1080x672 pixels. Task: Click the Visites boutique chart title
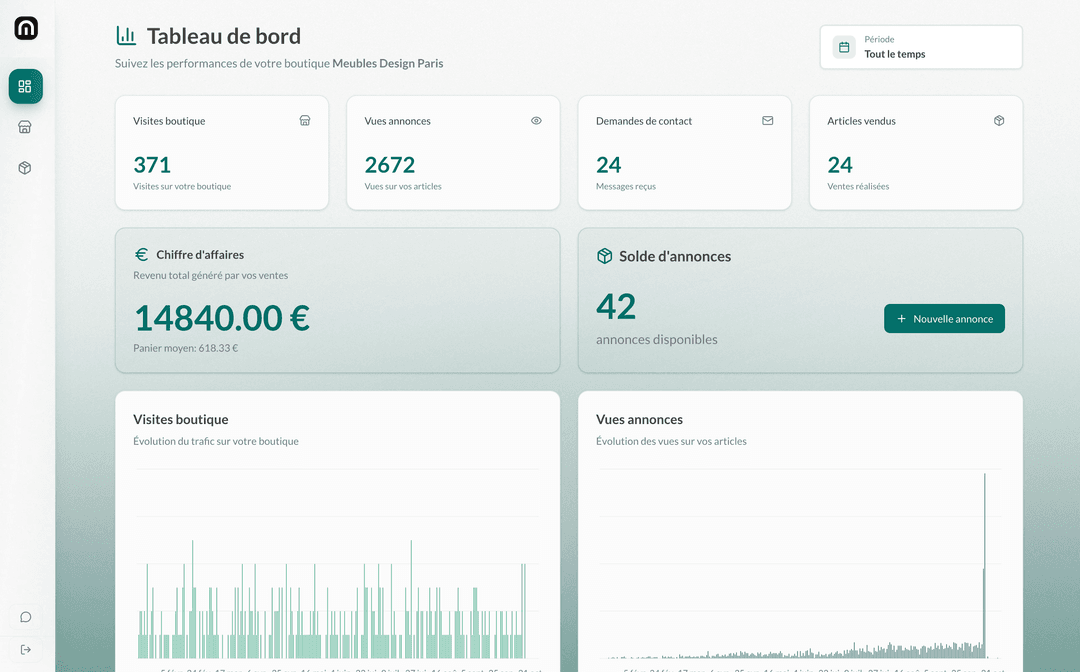(181, 420)
